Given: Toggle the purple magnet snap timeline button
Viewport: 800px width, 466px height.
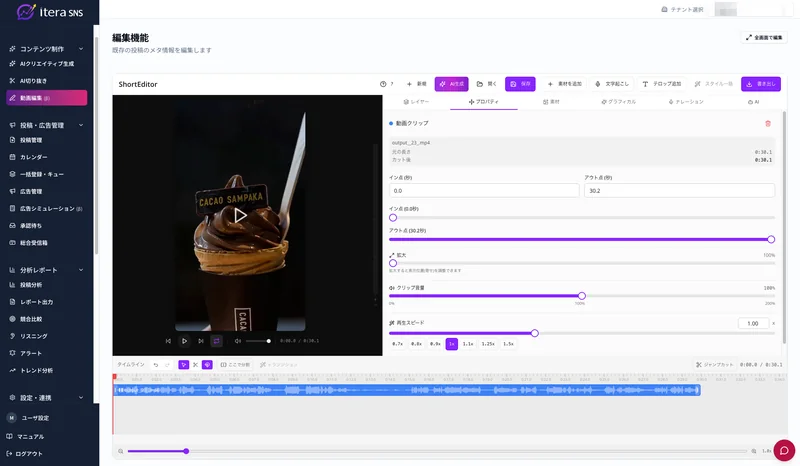Looking at the screenshot, I should (x=207, y=365).
